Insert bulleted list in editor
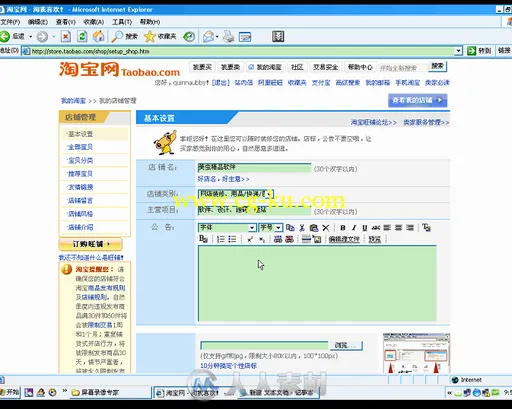 [232, 239]
